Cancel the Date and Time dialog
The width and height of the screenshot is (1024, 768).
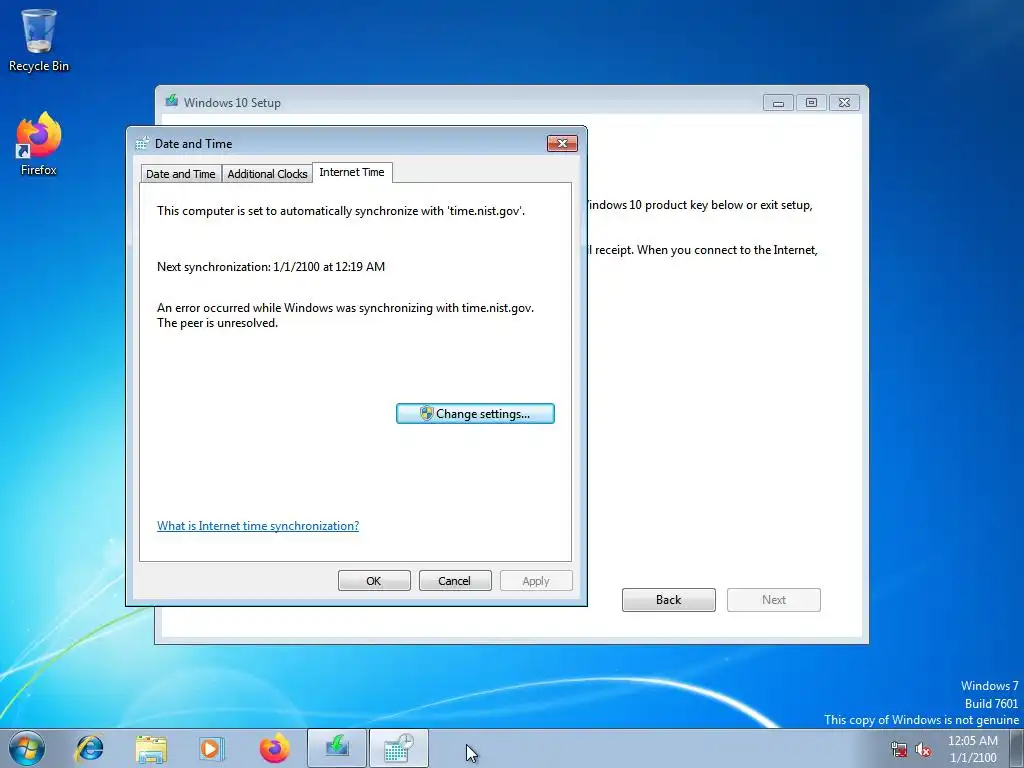(x=455, y=581)
